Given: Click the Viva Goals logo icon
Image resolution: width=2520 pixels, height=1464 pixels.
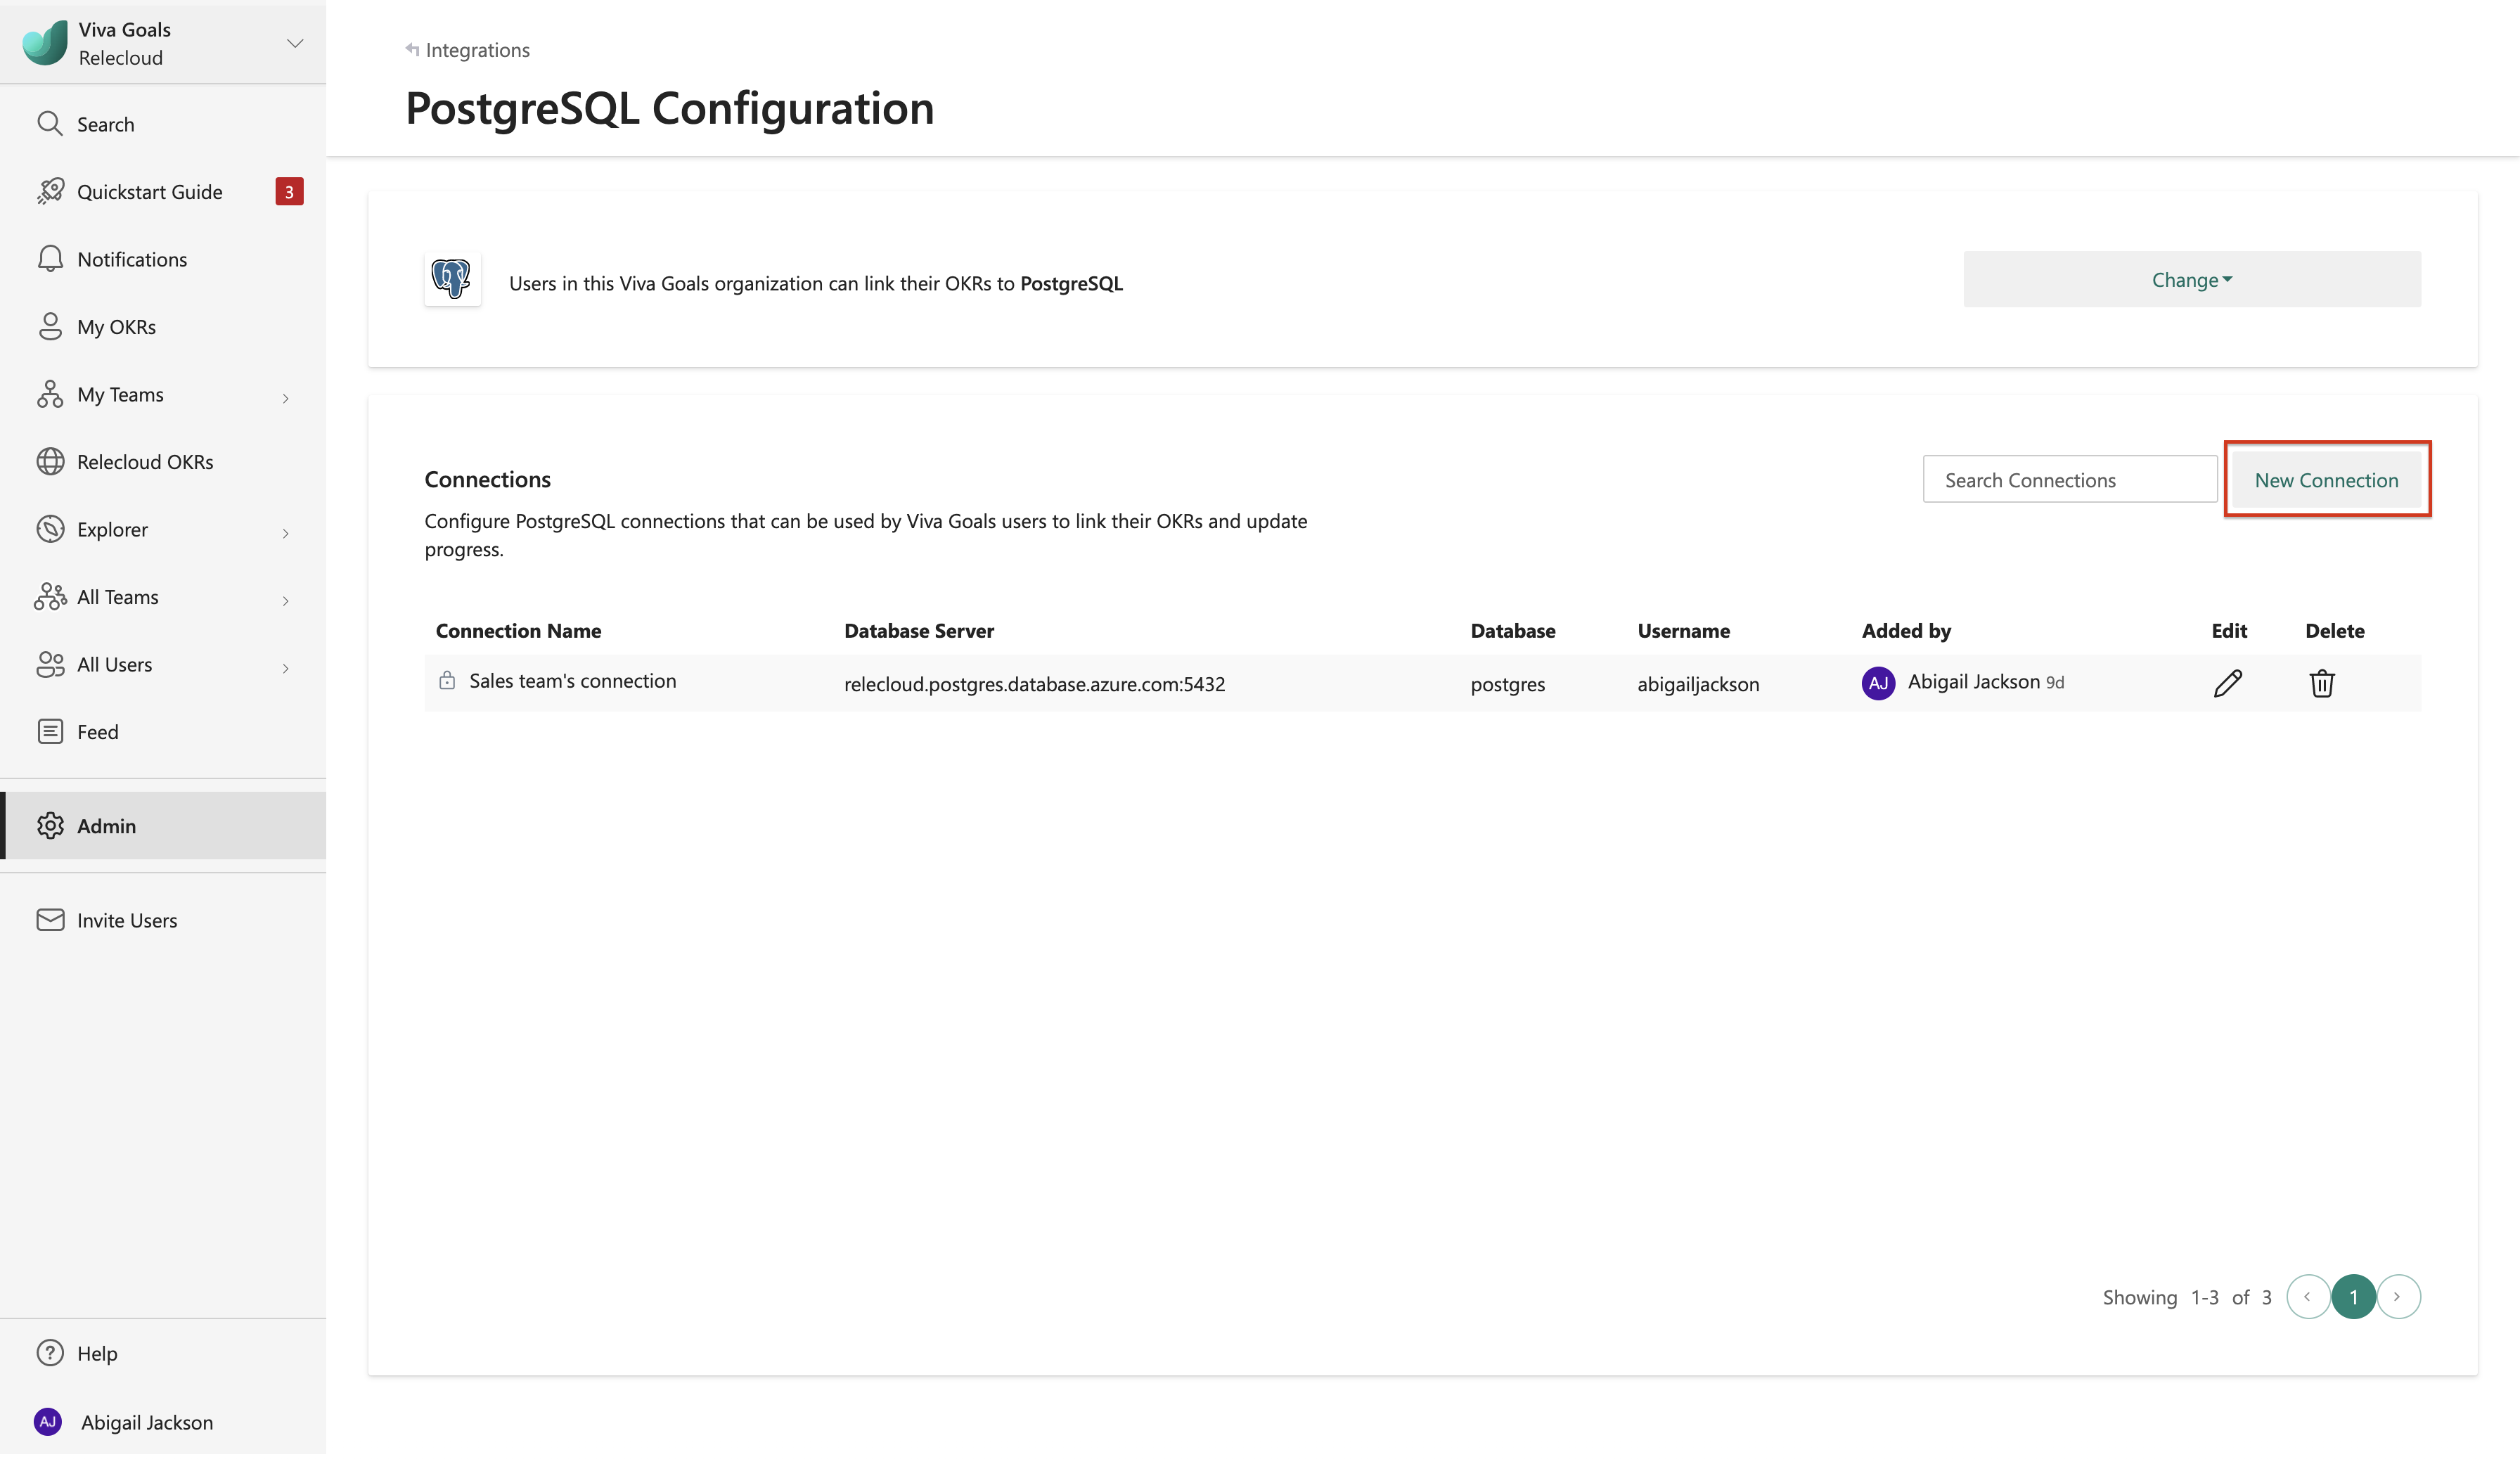Looking at the screenshot, I should pyautogui.click(x=45, y=43).
